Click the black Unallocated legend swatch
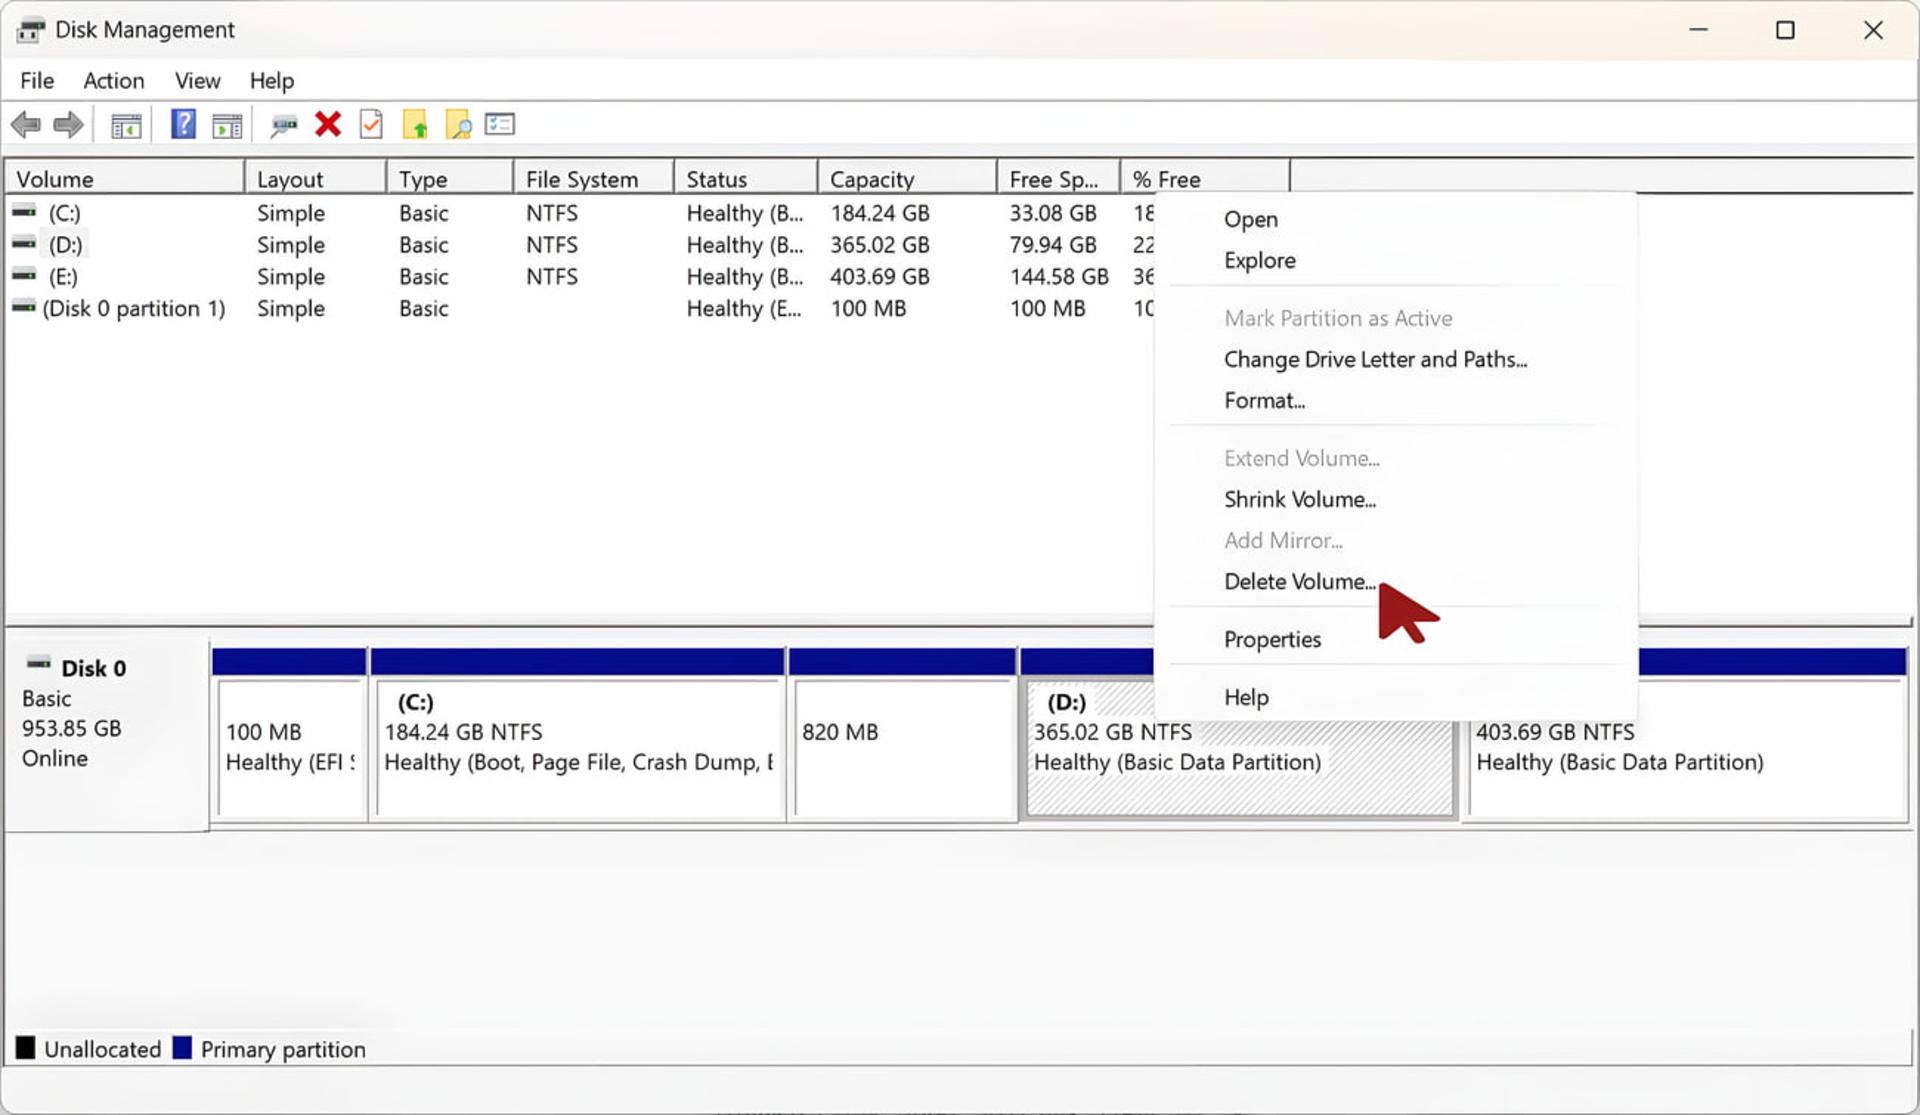The width and height of the screenshot is (1920, 1115). (25, 1048)
